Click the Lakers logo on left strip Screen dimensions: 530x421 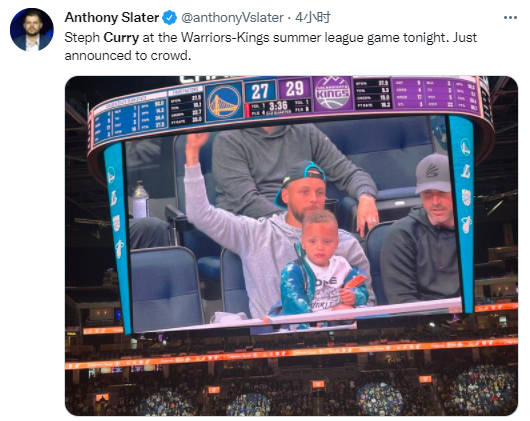click(x=113, y=198)
